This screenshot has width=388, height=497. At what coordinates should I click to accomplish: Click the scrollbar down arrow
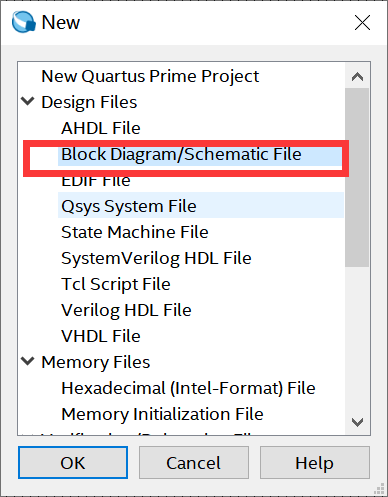pyautogui.click(x=357, y=422)
